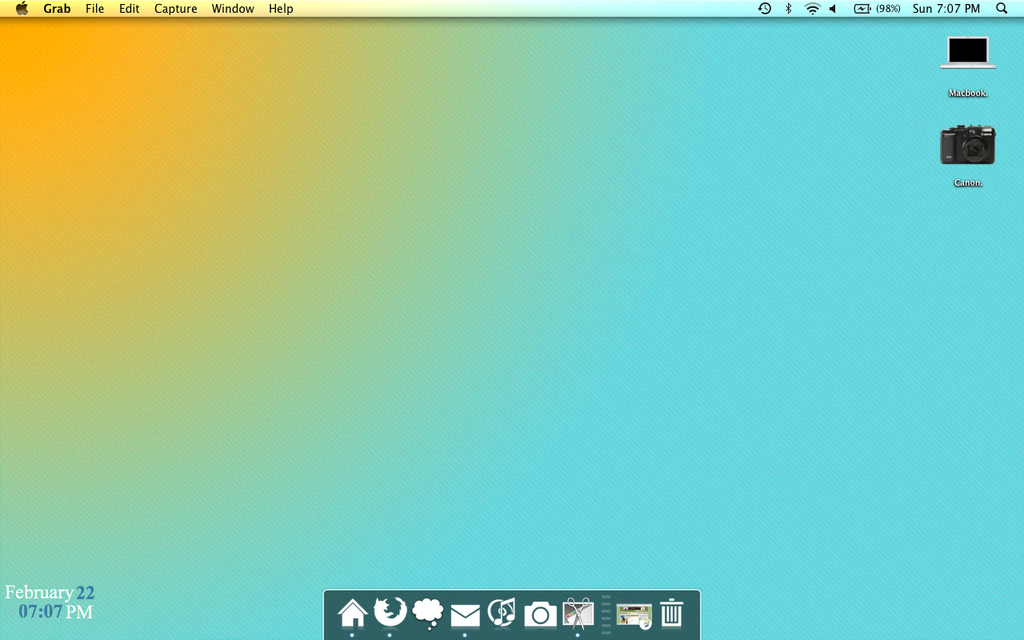Viewport: 1024px width, 640px height.
Task: Open the Edit menu
Action: pos(129,8)
